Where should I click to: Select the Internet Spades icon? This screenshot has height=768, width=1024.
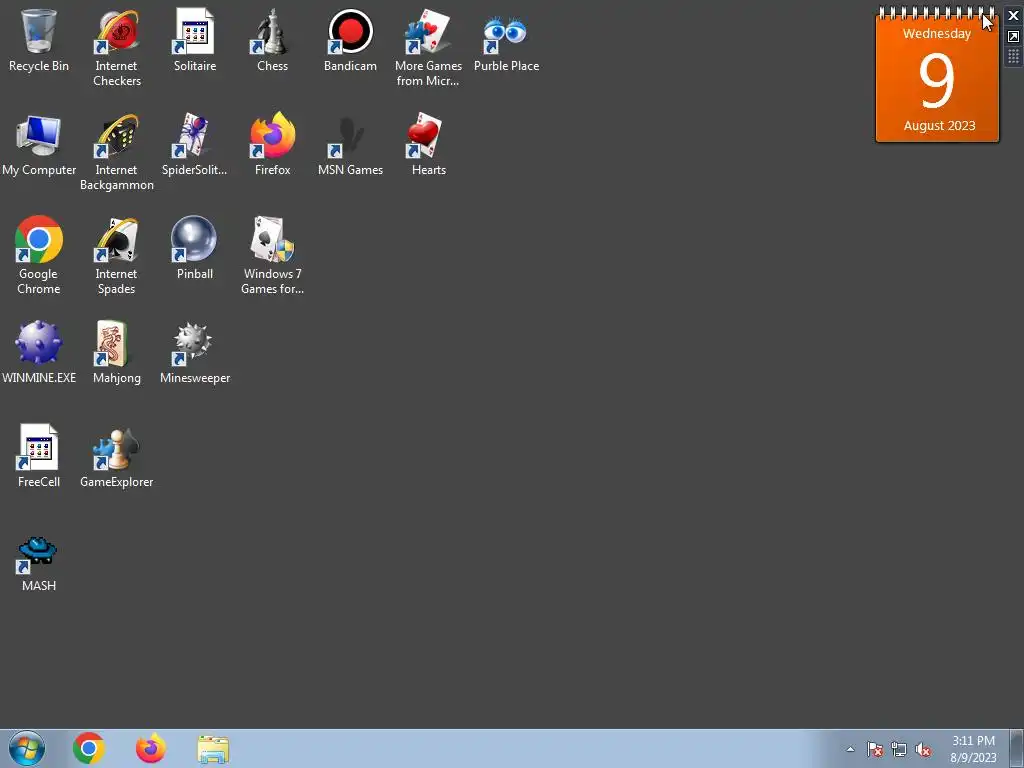pos(116,256)
